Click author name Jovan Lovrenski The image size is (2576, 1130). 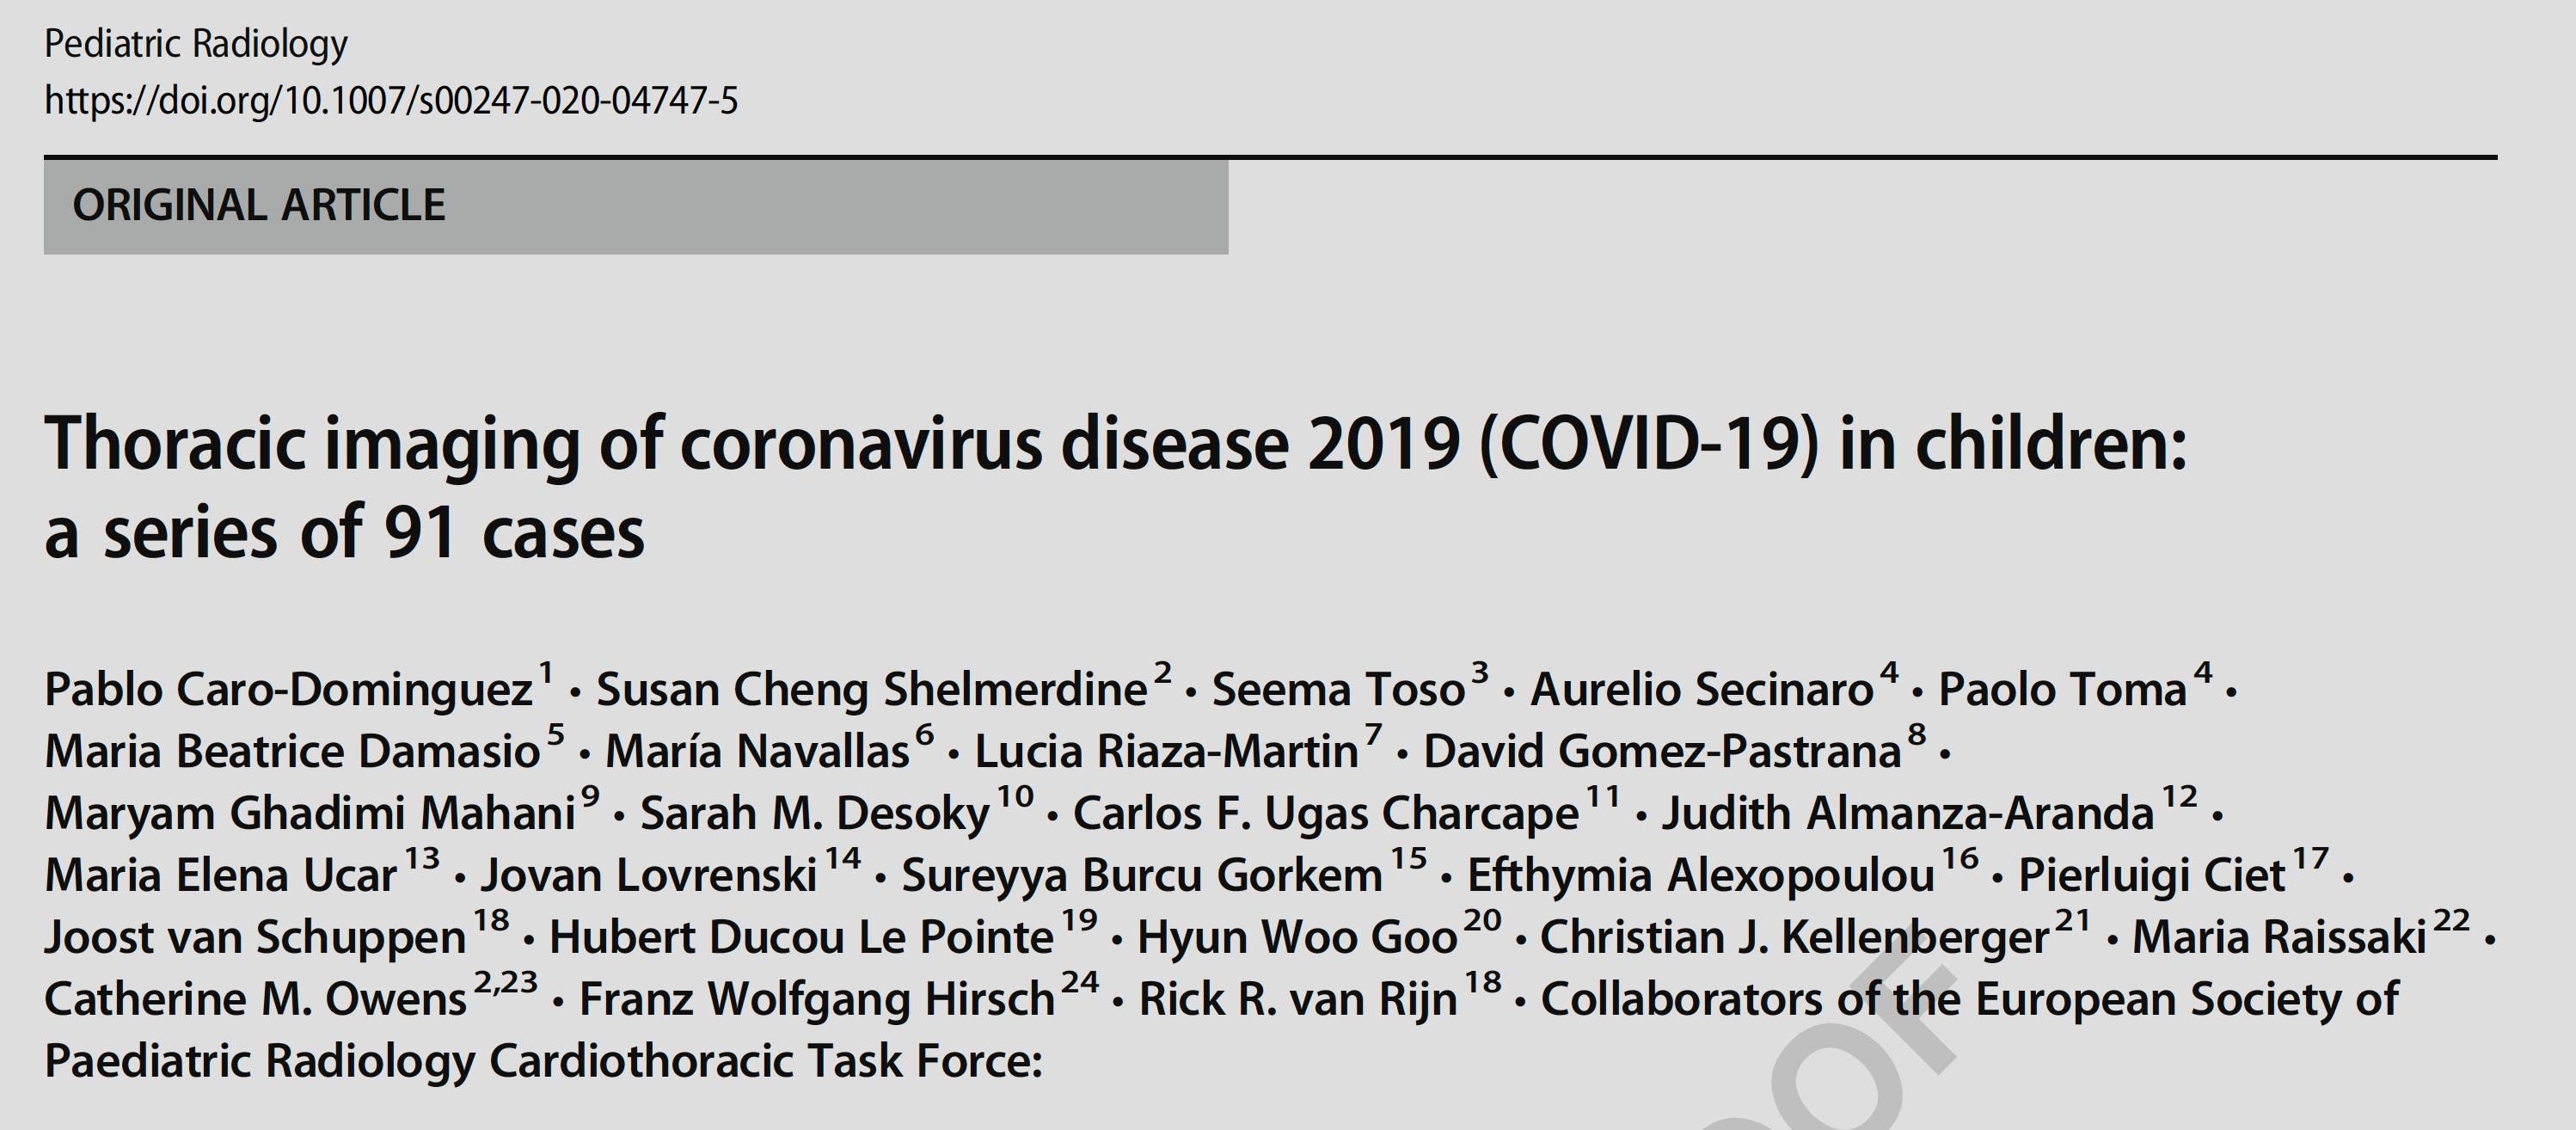click(x=649, y=876)
